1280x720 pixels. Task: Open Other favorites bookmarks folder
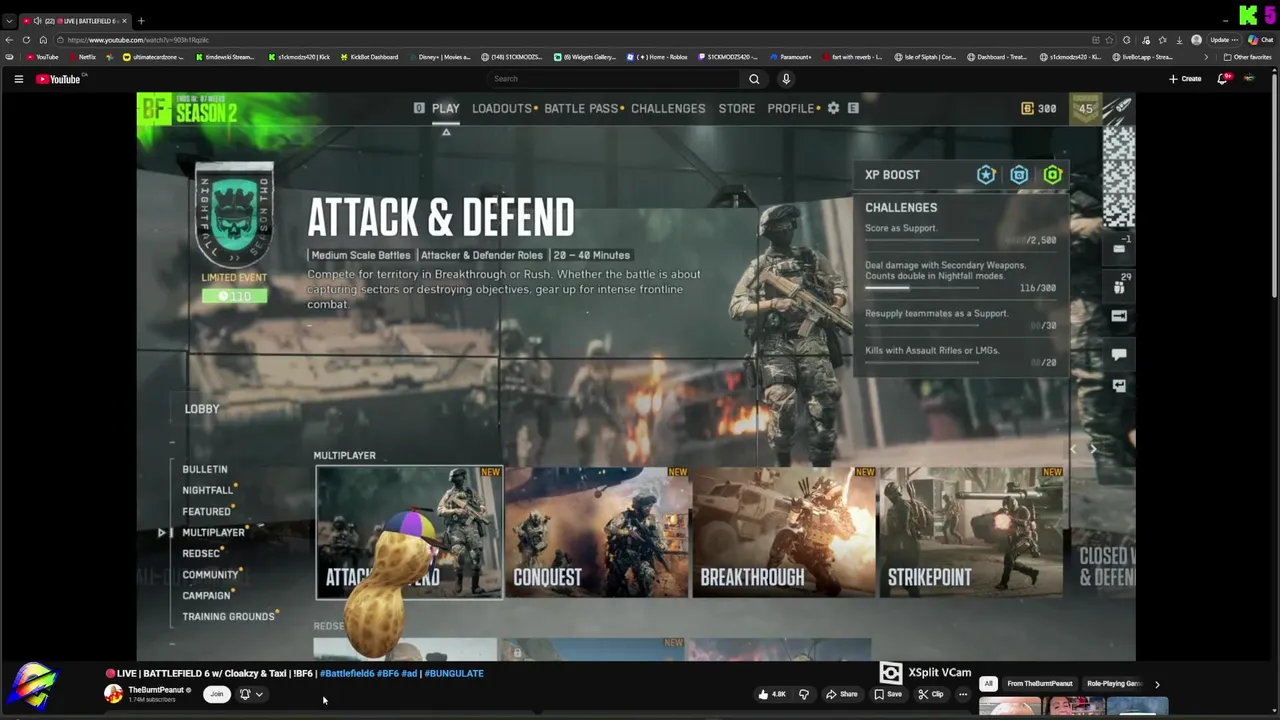click(1248, 57)
